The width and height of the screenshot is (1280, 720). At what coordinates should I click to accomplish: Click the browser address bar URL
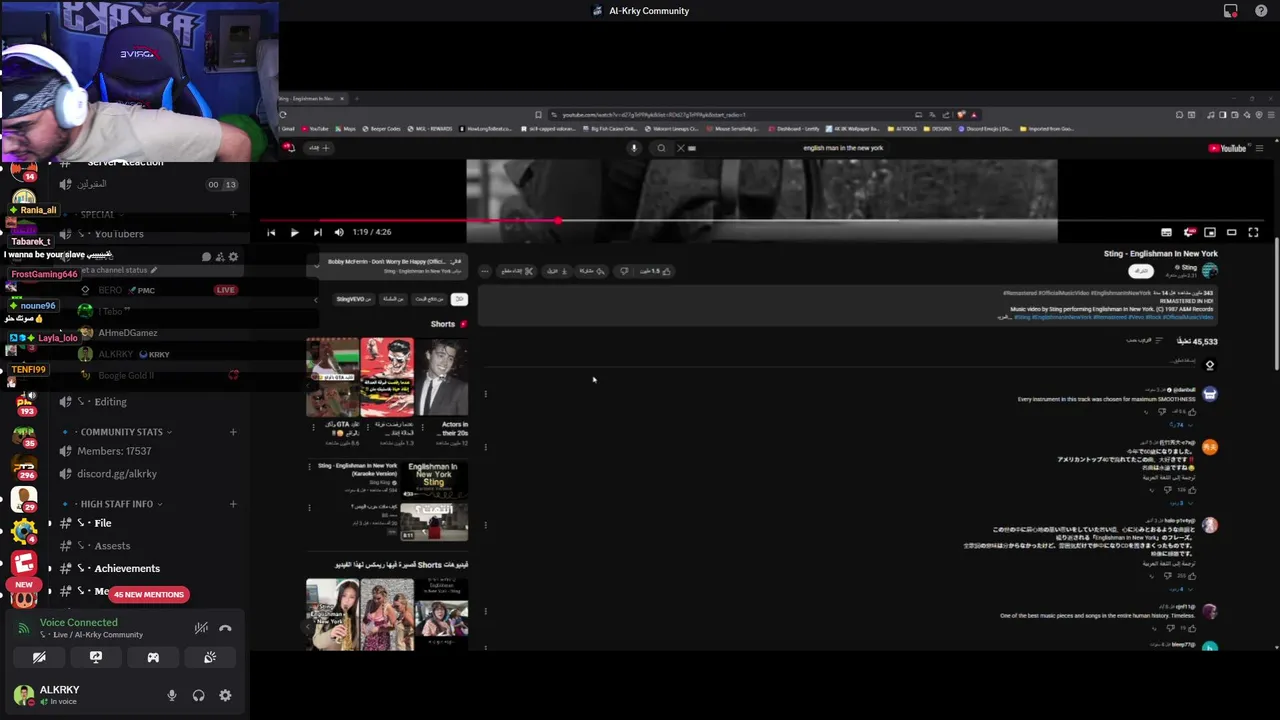[x=653, y=115]
